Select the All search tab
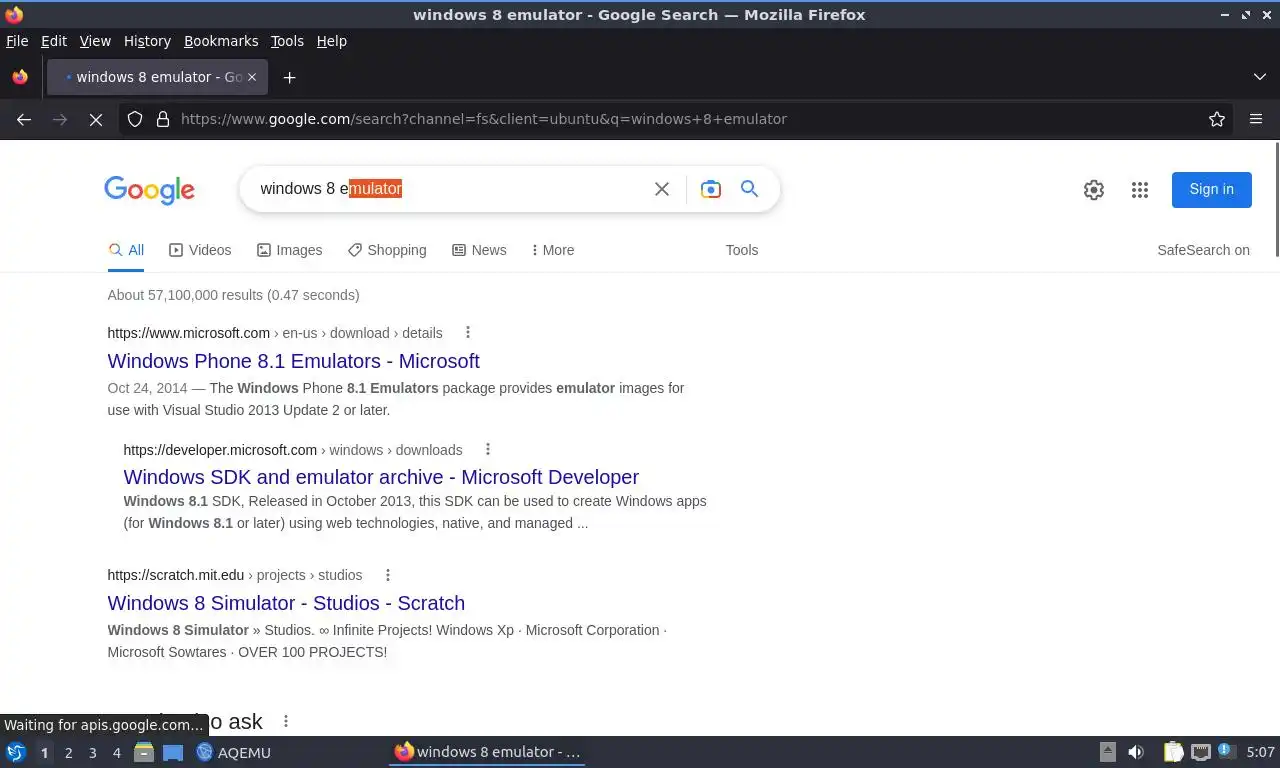1280x768 pixels. coord(127,250)
